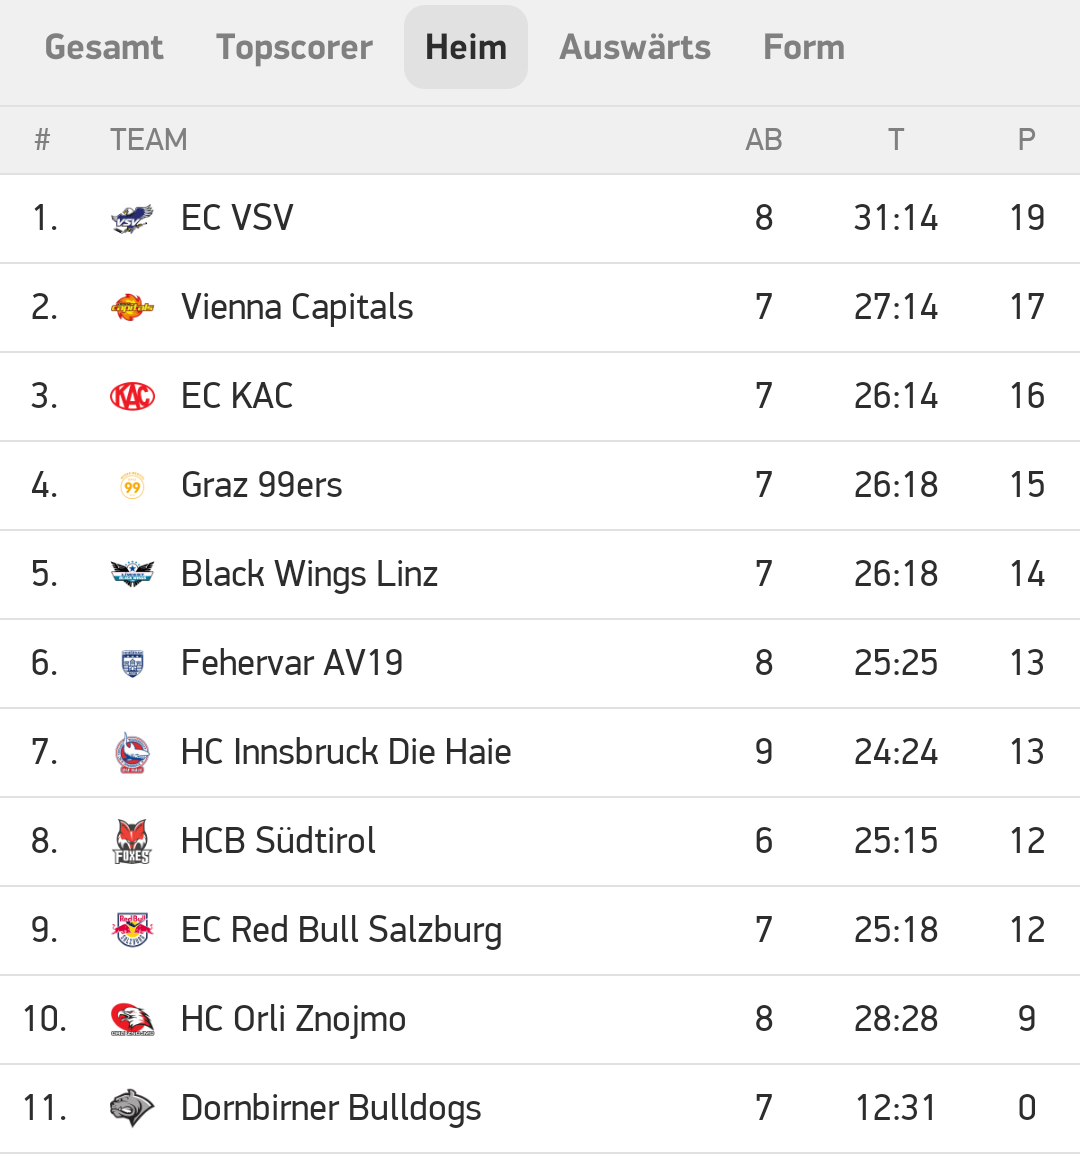Click the Black Wings Linz logo
The height and width of the screenshot is (1165, 1080).
[132, 574]
